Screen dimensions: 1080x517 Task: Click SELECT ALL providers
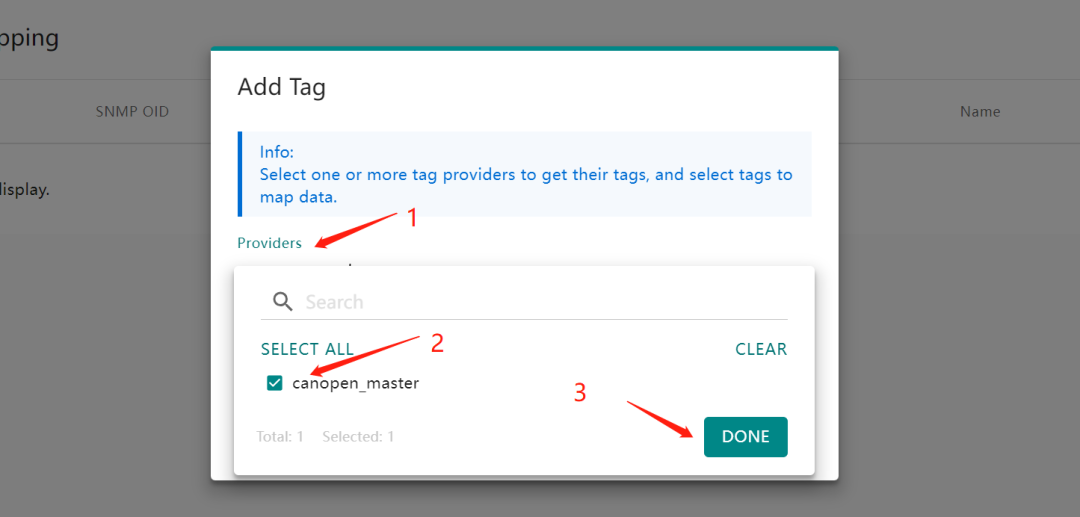click(x=307, y=349)
